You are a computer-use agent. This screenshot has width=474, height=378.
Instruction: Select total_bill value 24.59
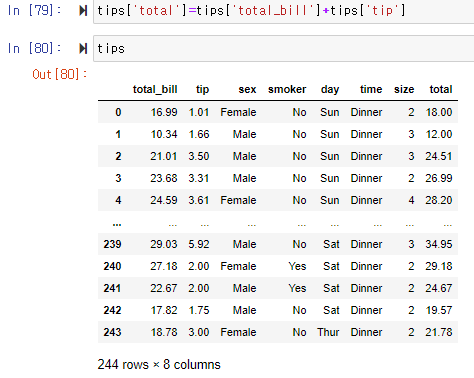click(x=164, y=200)
